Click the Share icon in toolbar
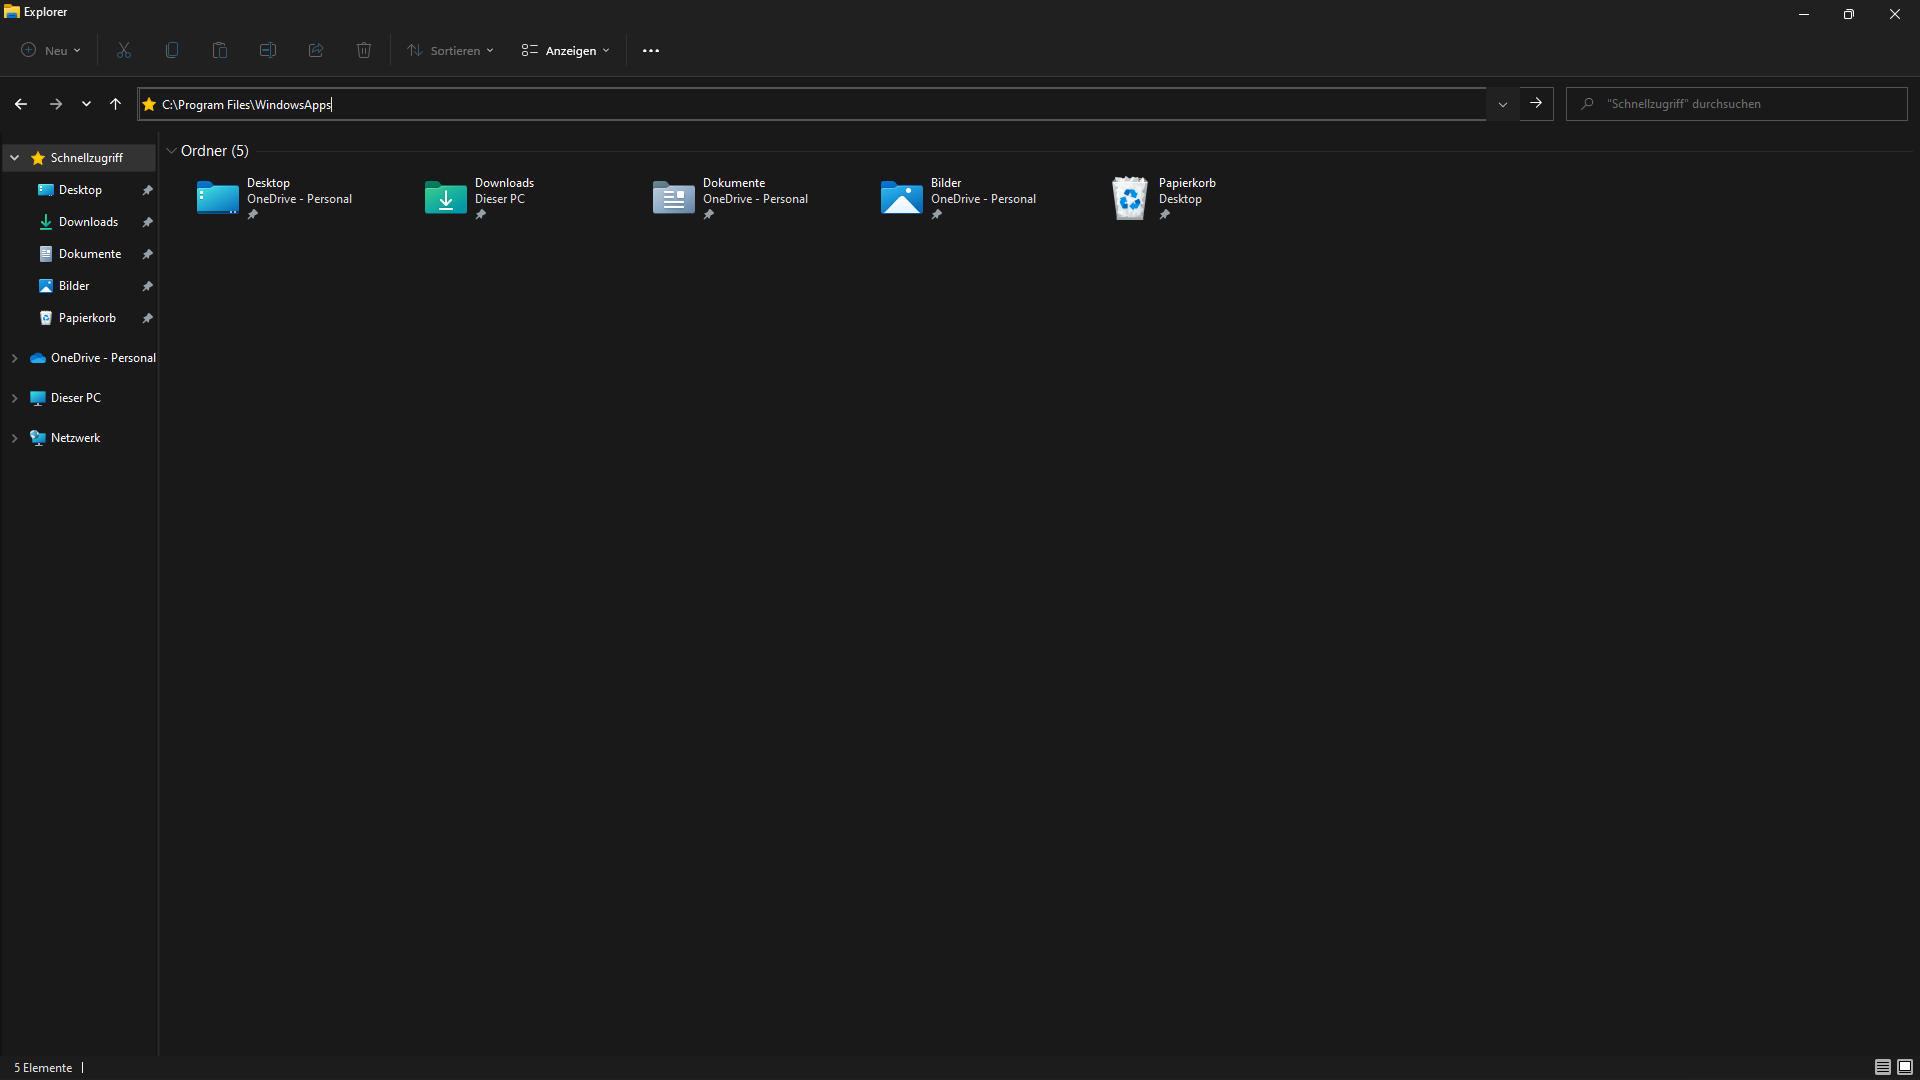 pos(316,50)
